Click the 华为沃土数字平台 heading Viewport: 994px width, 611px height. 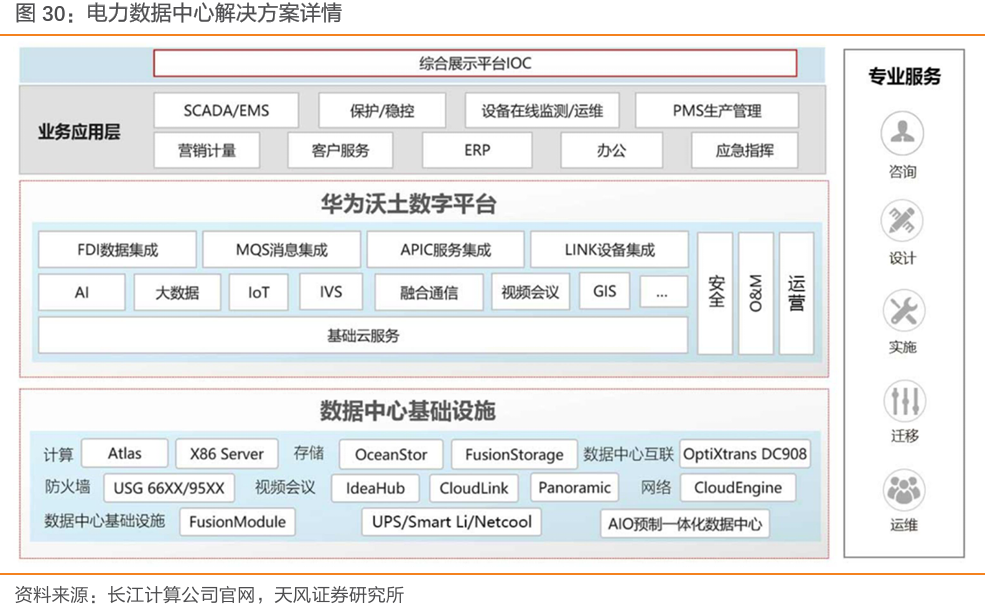click(x=408, y=204)
